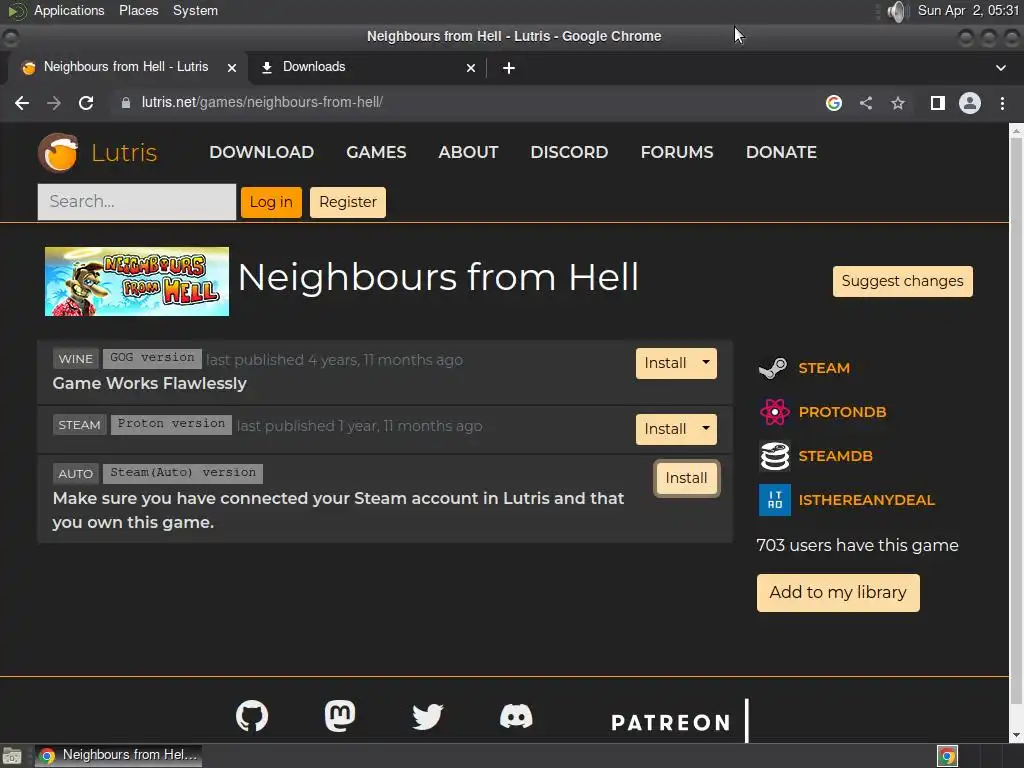The height and width of the screenshot is (768, 1024).
Task: Expand Install dropdown for GOG version
Action: pos(706,363)
